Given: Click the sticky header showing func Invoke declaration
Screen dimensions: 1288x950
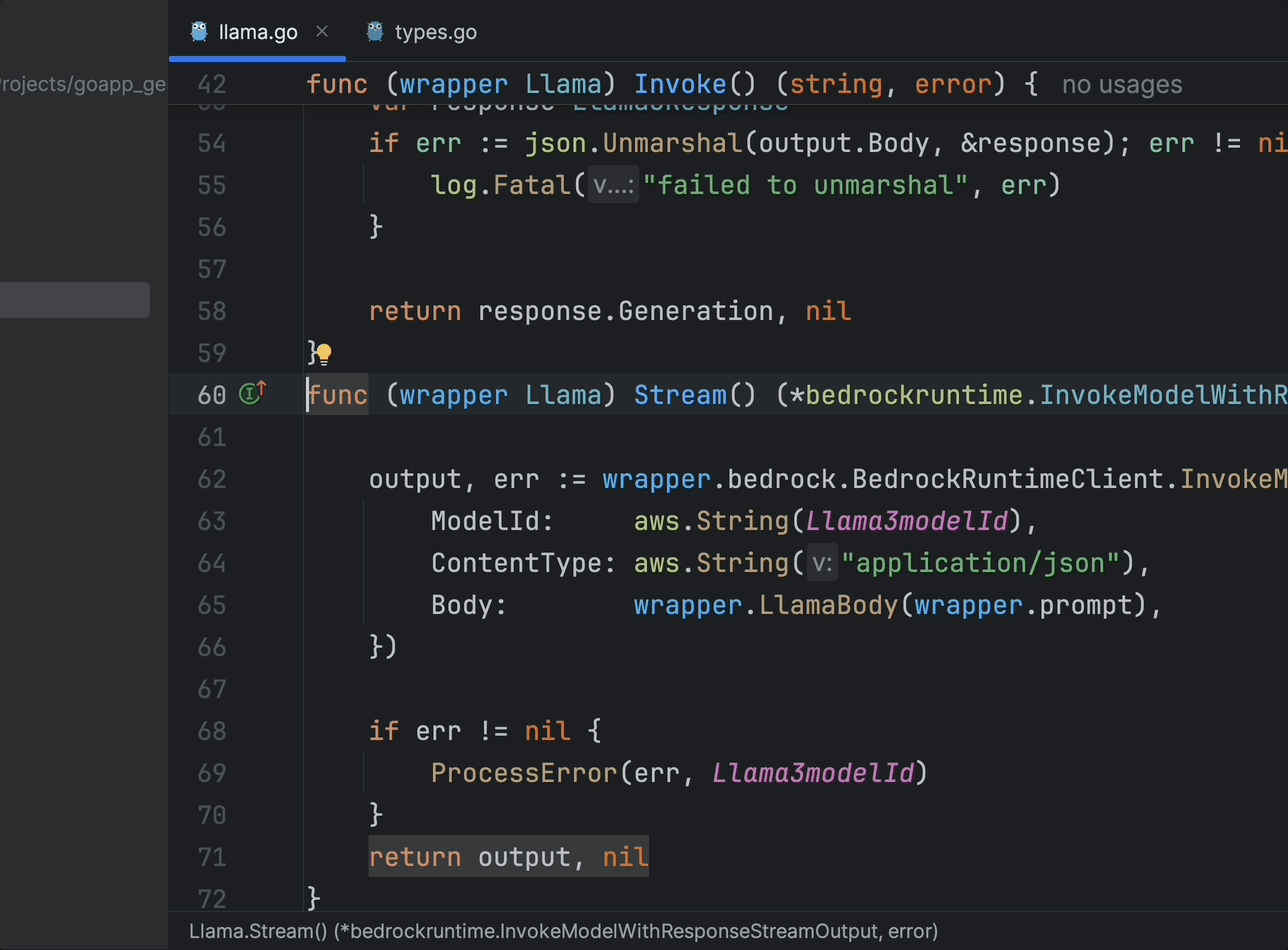Looking at the screenshot, I should click(600, 84).
